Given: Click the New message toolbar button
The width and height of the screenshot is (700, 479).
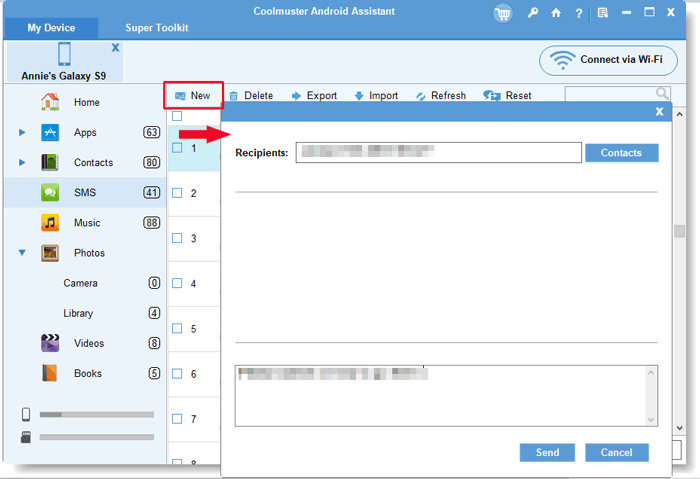Looking at the screenshot, I should (x=193, y=96).
